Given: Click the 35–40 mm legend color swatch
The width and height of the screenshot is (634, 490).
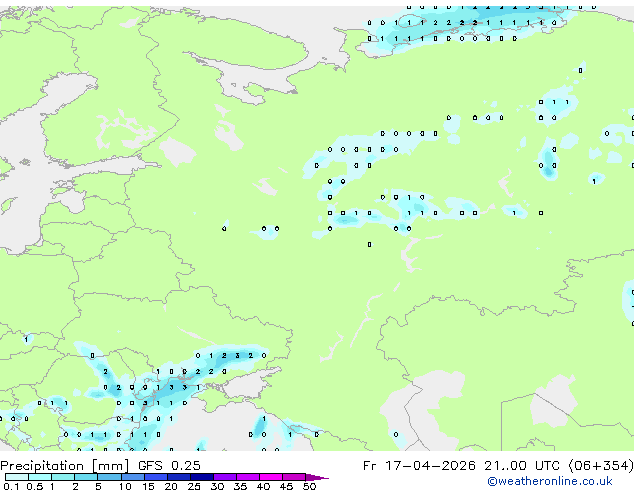Looking at the screenshot, I should point(248,477).
